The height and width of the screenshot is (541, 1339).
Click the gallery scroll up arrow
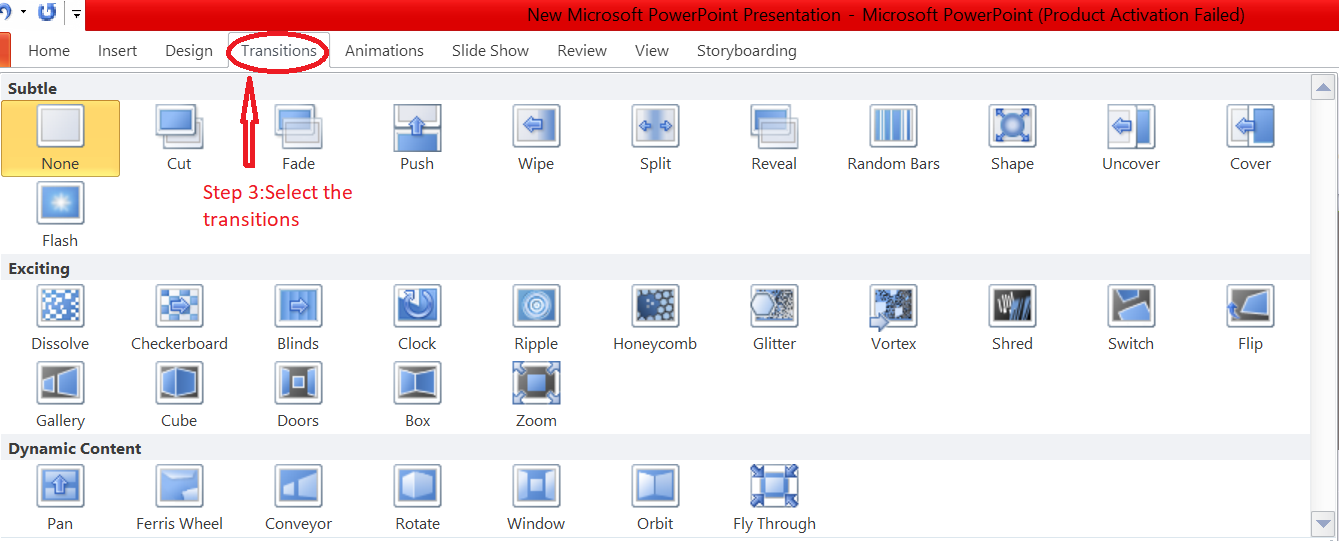point(1324,88)
